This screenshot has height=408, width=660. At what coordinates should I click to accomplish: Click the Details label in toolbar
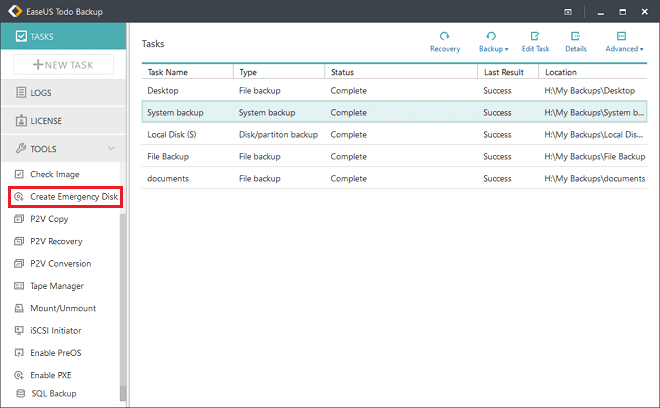pyautogui.click(x=576, y=49)
